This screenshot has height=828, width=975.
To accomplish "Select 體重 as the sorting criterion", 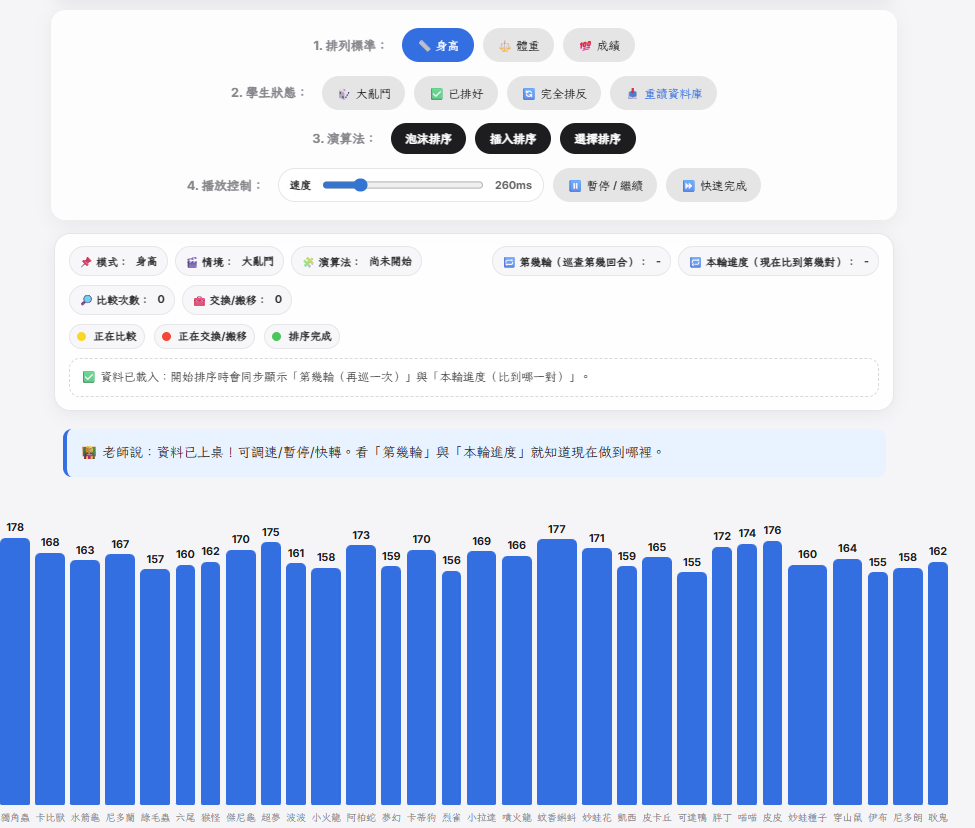I will tap(519, 45).
